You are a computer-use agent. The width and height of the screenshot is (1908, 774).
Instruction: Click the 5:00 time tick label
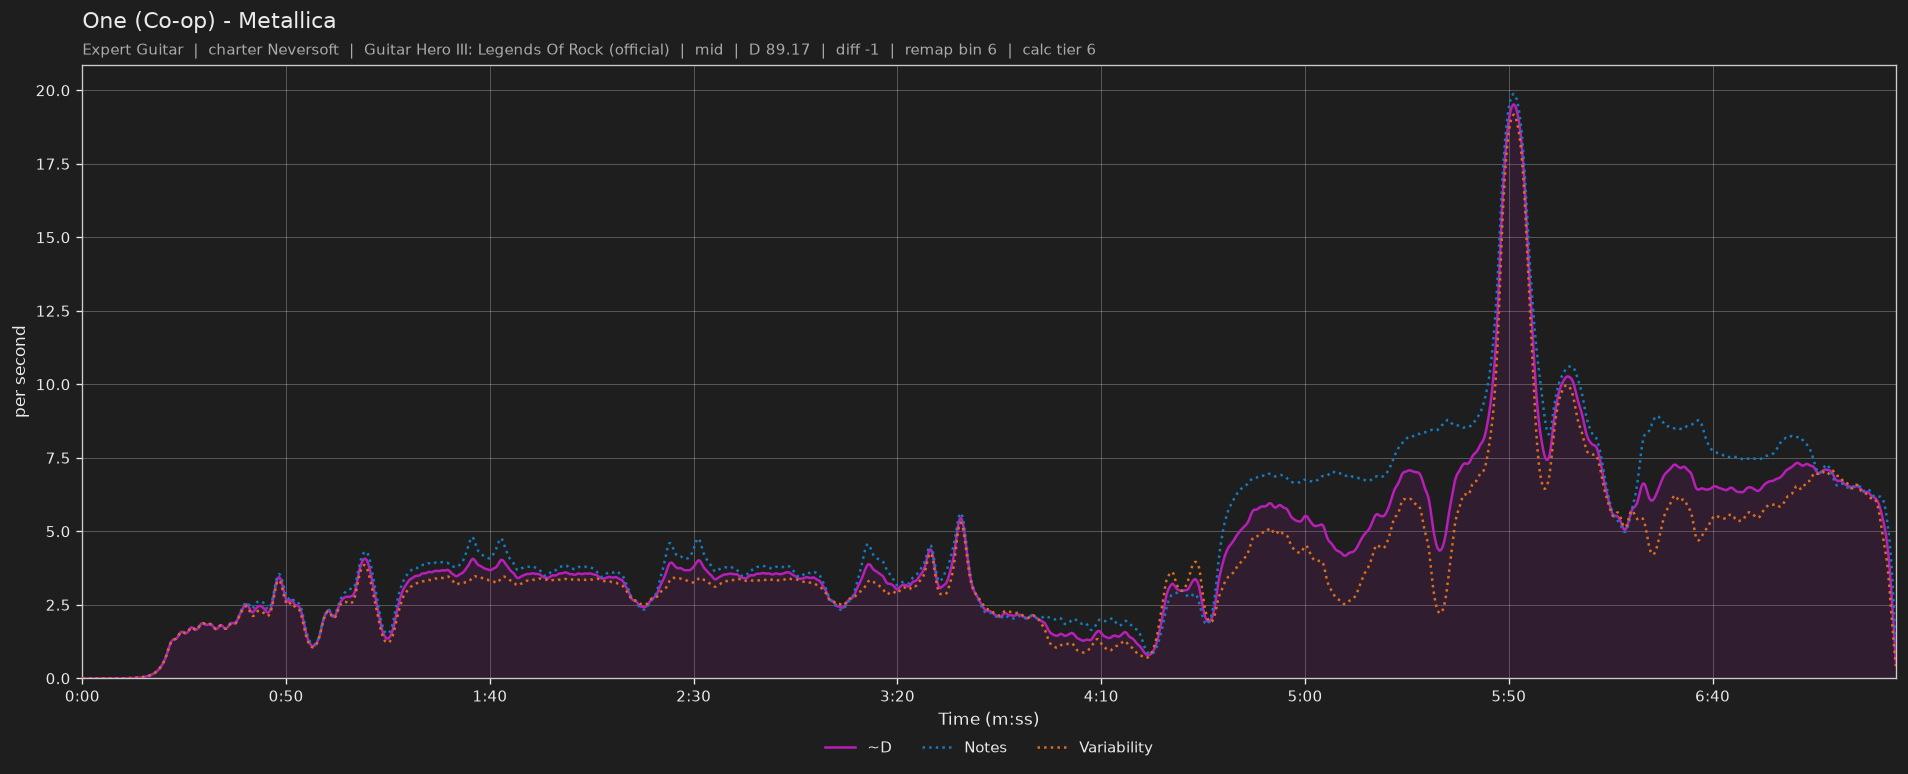tap(1305, 696)
